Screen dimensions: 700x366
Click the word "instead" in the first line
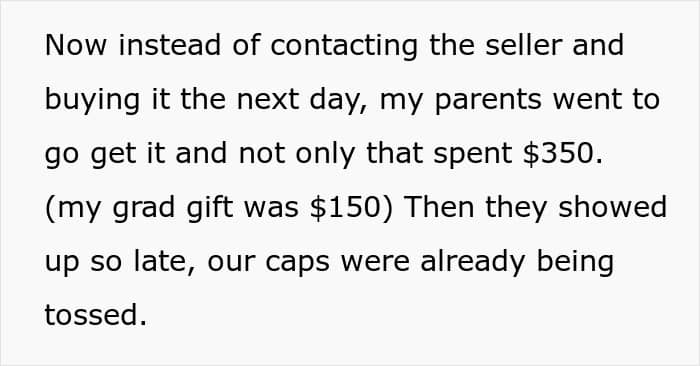pos(170,45)
